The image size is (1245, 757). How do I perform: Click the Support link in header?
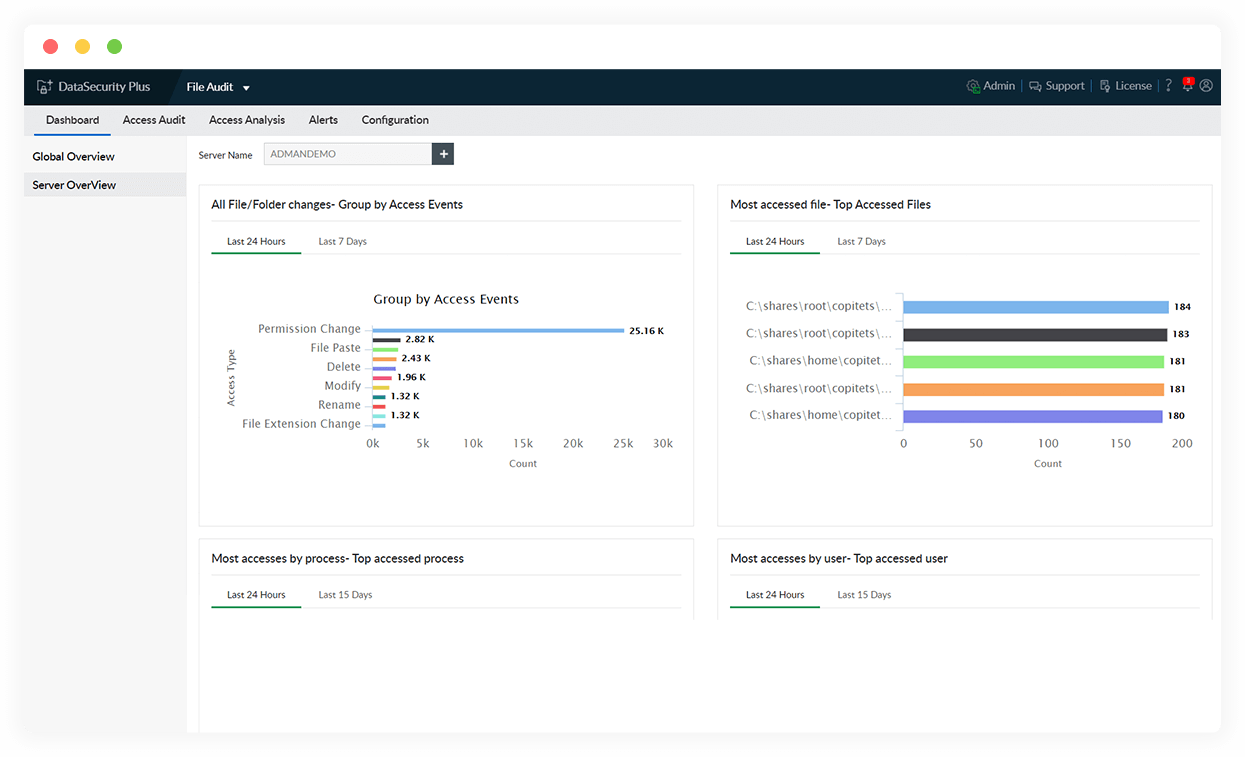[1065, 86]
